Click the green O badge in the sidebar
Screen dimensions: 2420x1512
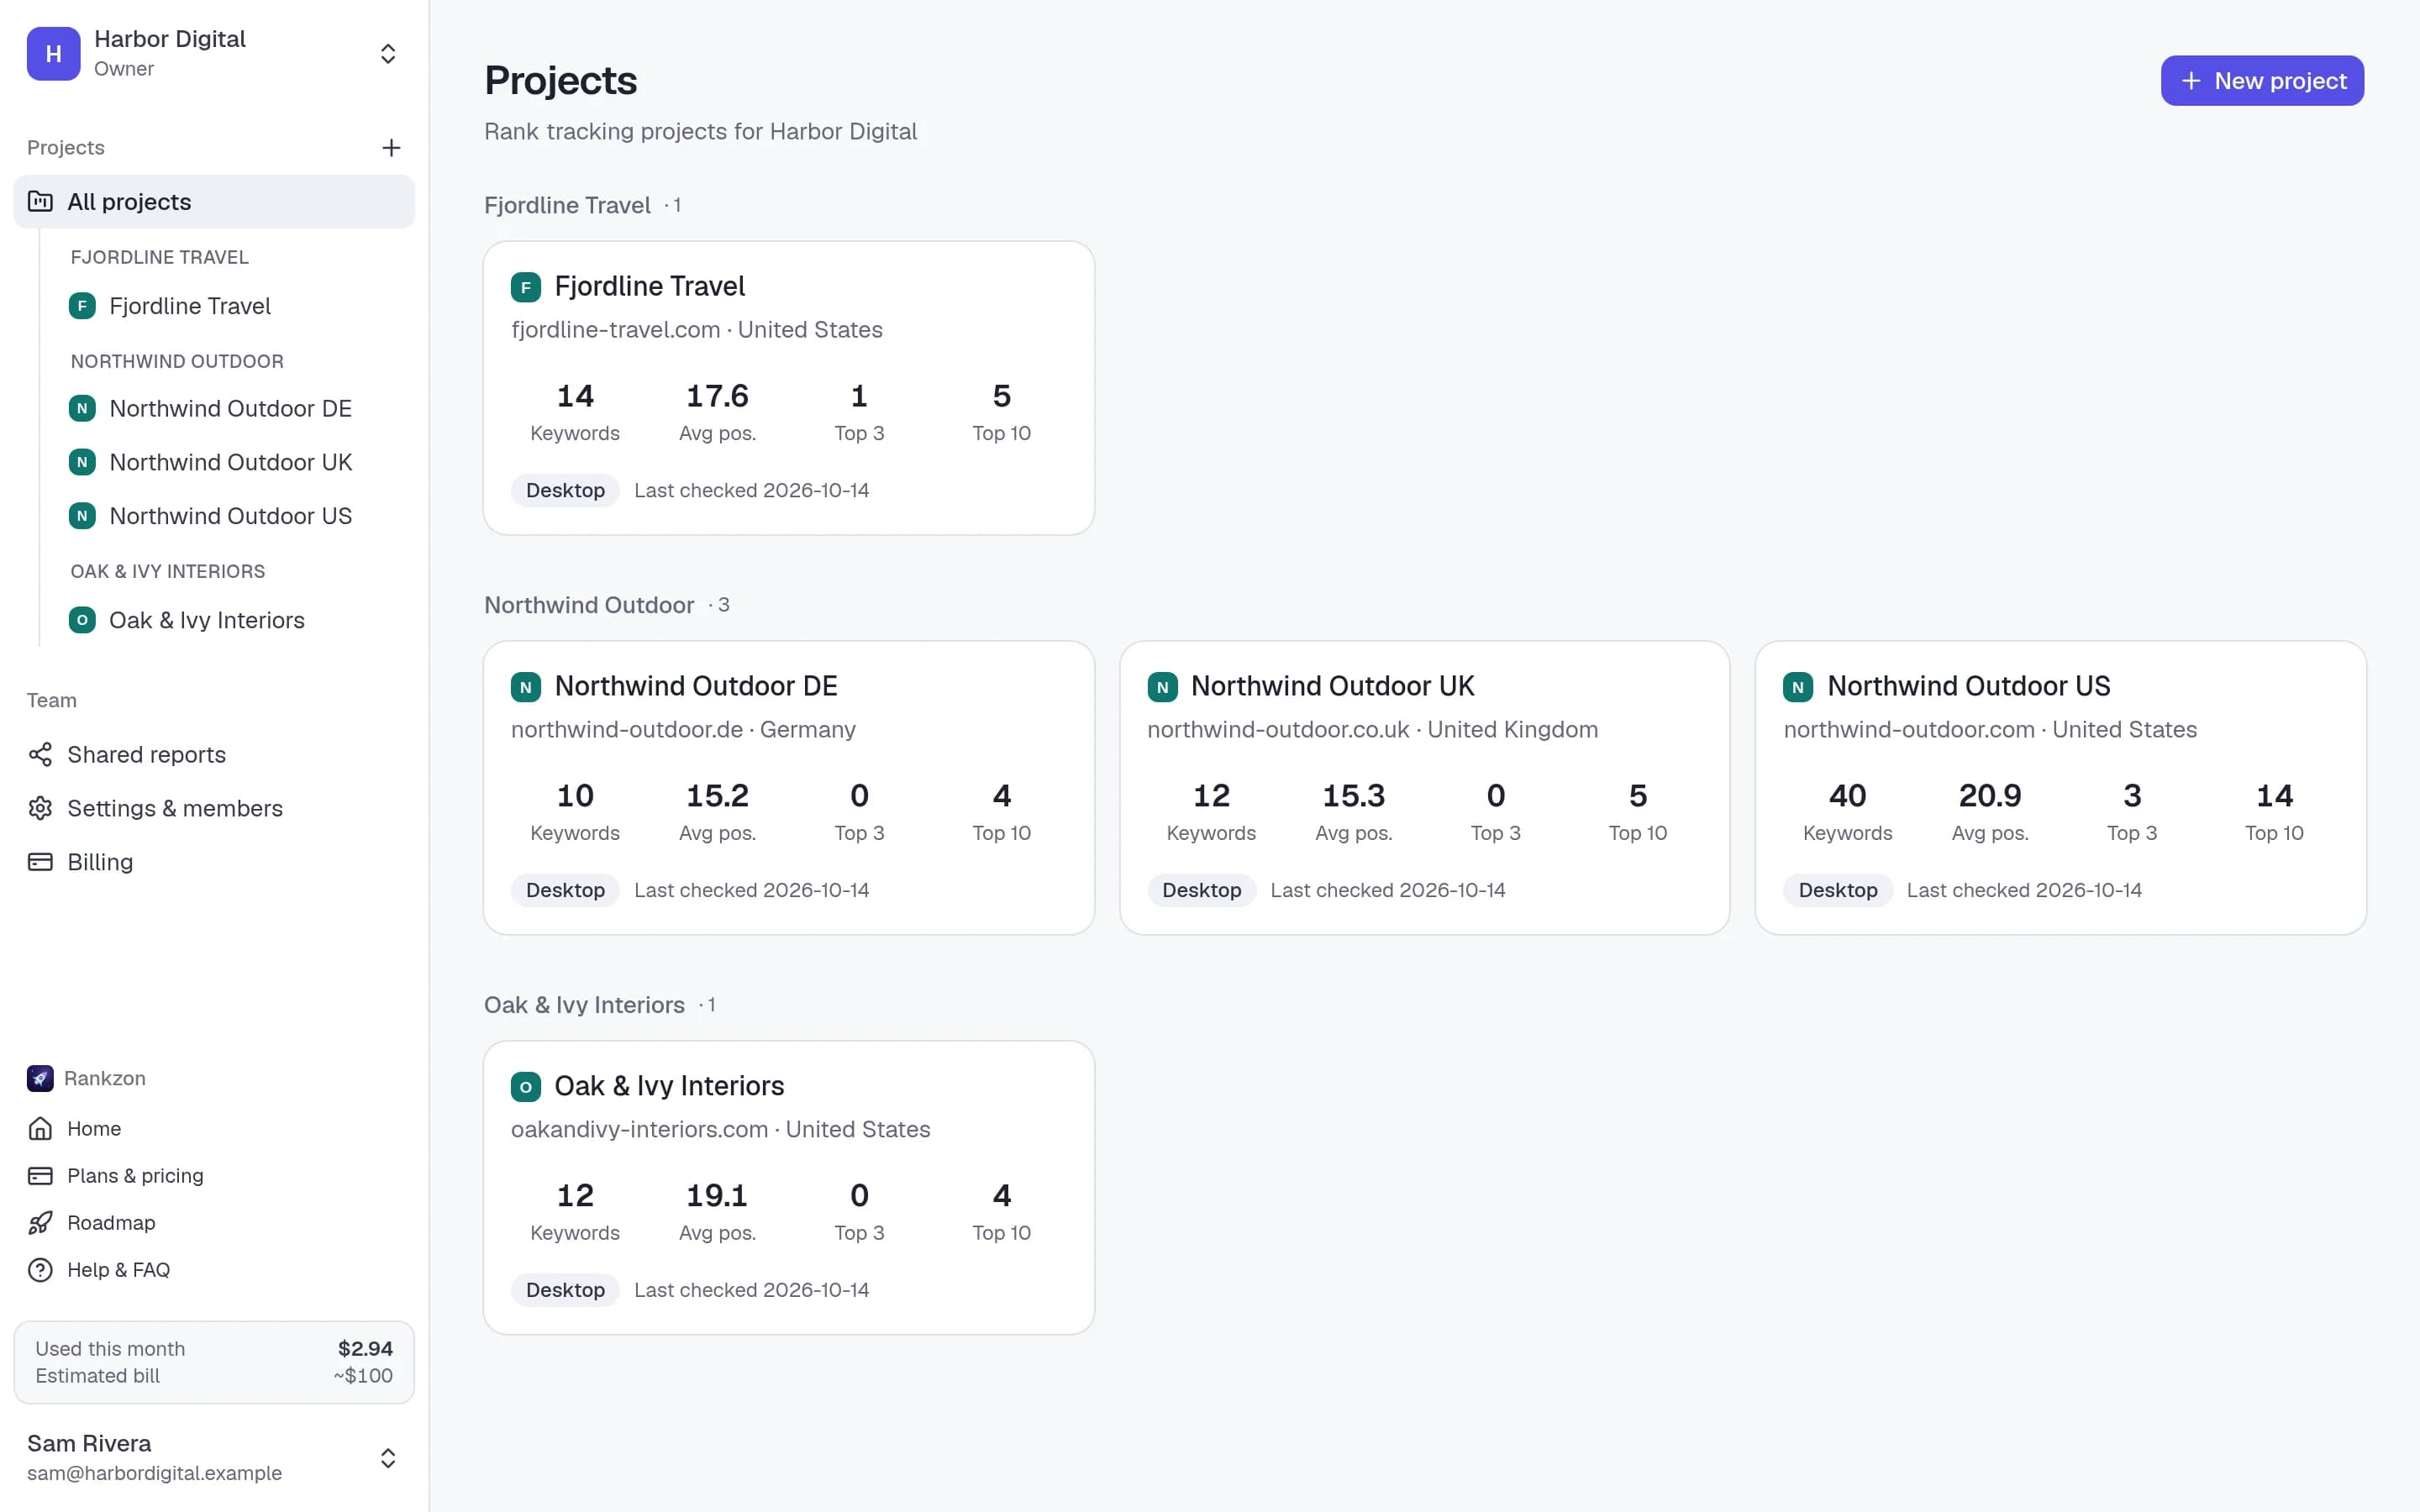click(x=82, y=620)
